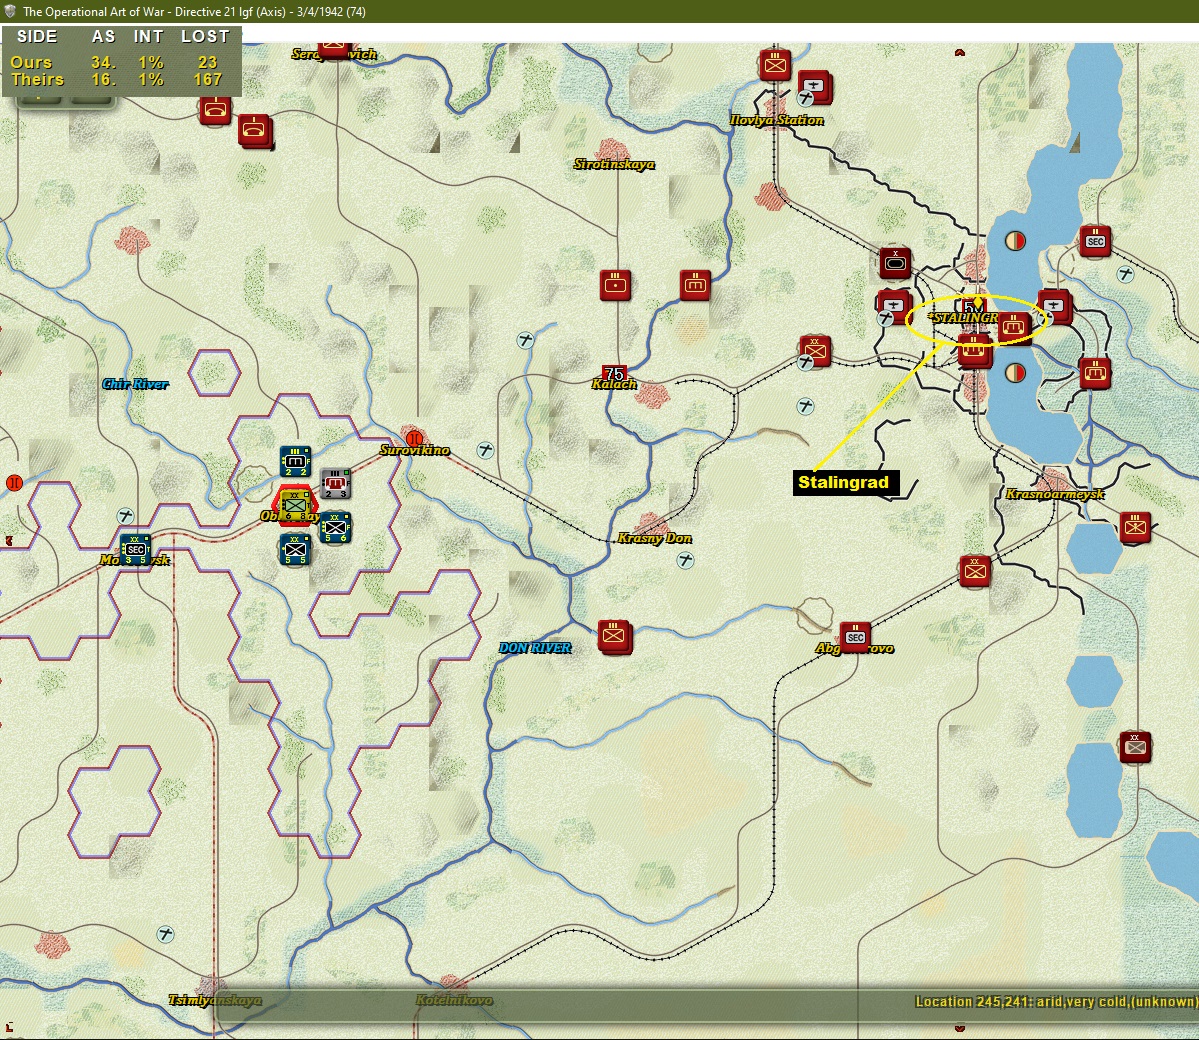Select the red SEC unit northeast of Stalingrad
The height and width of the screenshot is (1040, 1199).
coord(1095,241)
